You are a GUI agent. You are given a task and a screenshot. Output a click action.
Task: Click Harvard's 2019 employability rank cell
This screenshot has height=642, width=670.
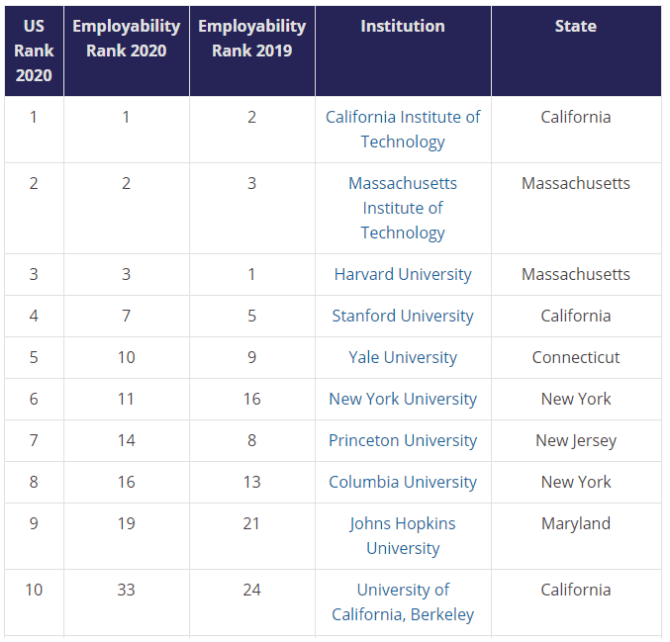coord(252,274)
